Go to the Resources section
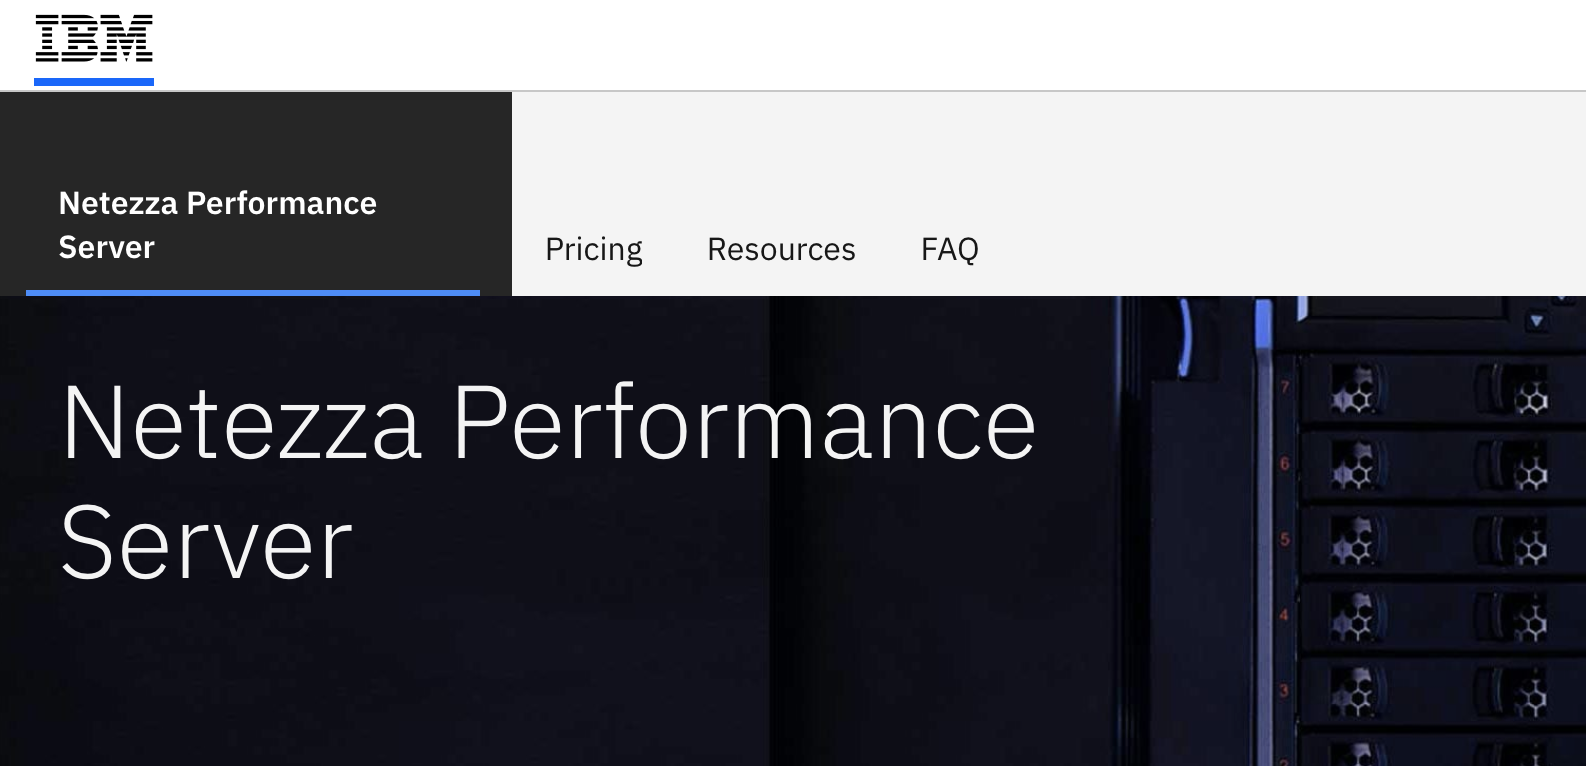The height and width of the screenshot is (766, 1586). 781,249
